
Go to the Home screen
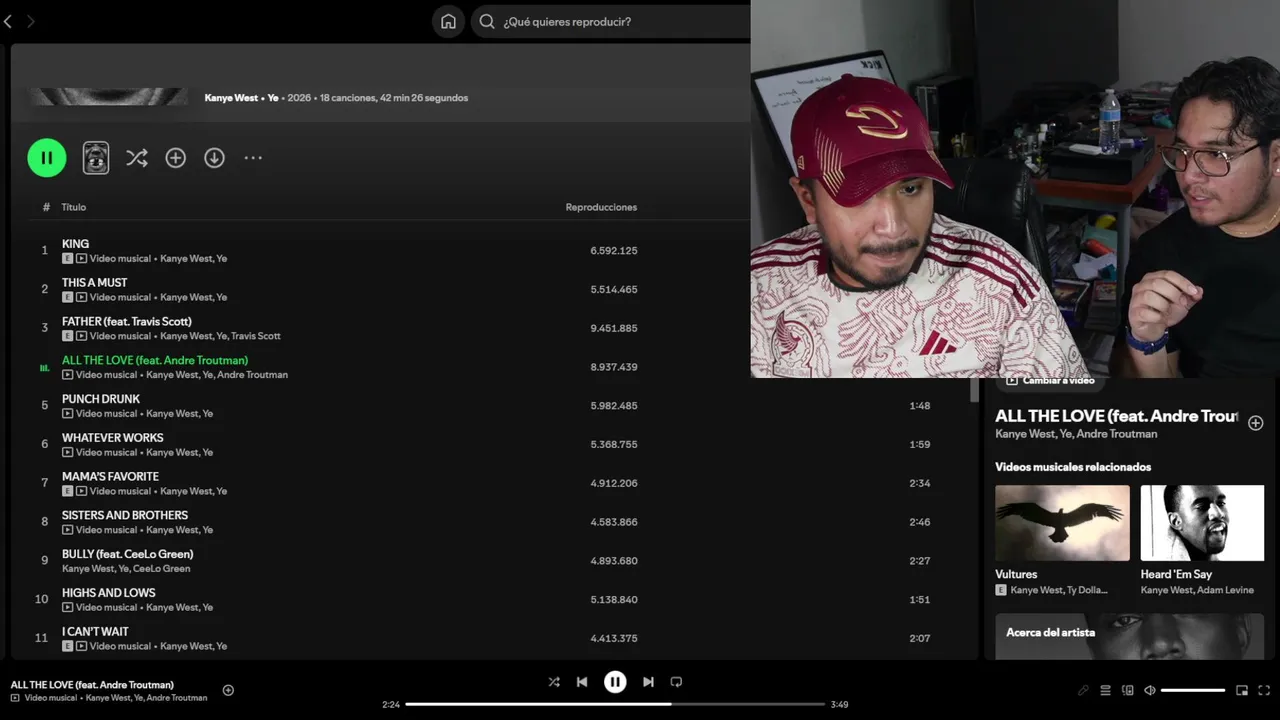click(x=448, y=21)
